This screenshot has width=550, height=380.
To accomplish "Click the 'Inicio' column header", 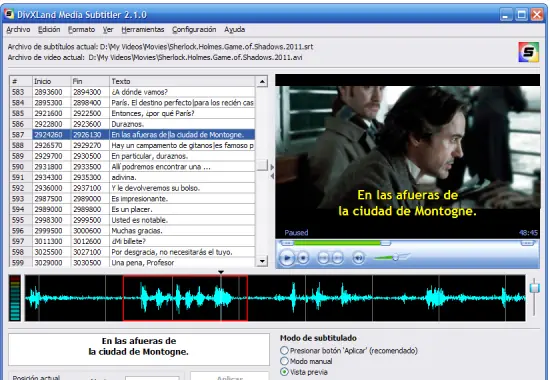I will tap(52, 81).
